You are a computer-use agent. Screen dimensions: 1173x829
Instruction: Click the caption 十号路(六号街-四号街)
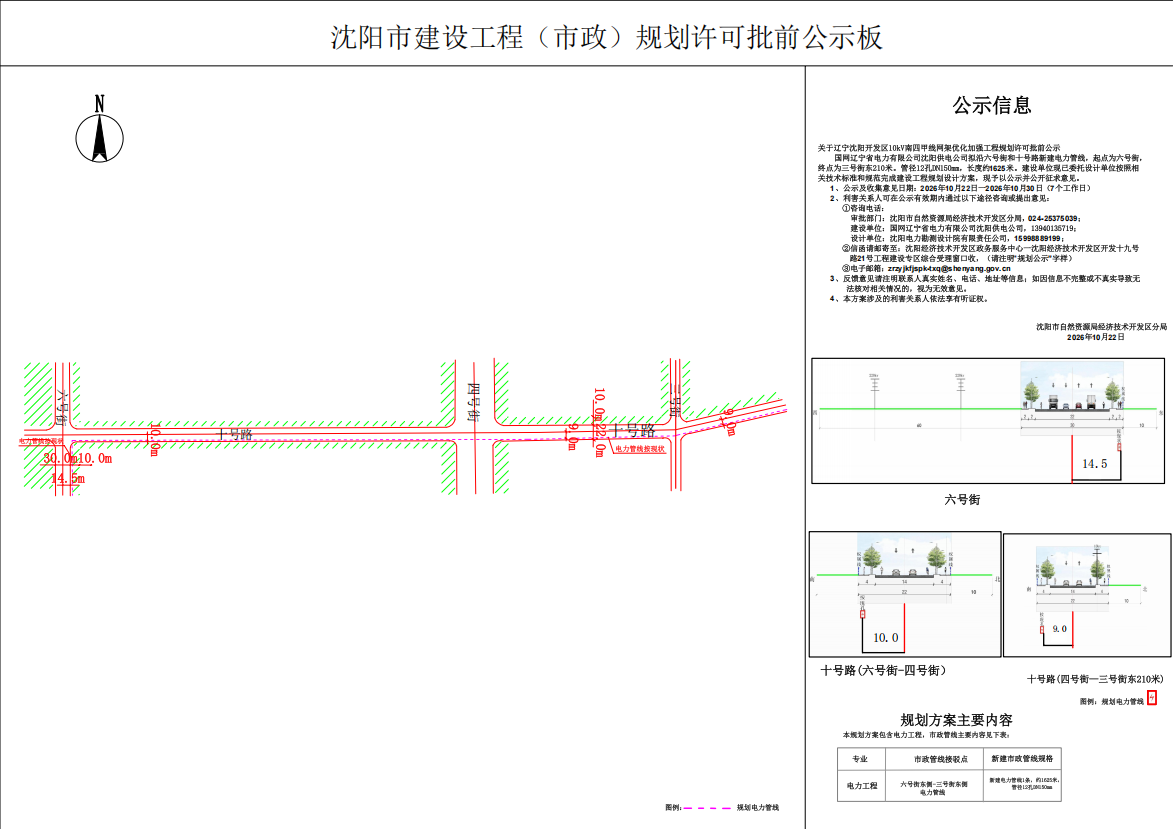coord(883,670)
